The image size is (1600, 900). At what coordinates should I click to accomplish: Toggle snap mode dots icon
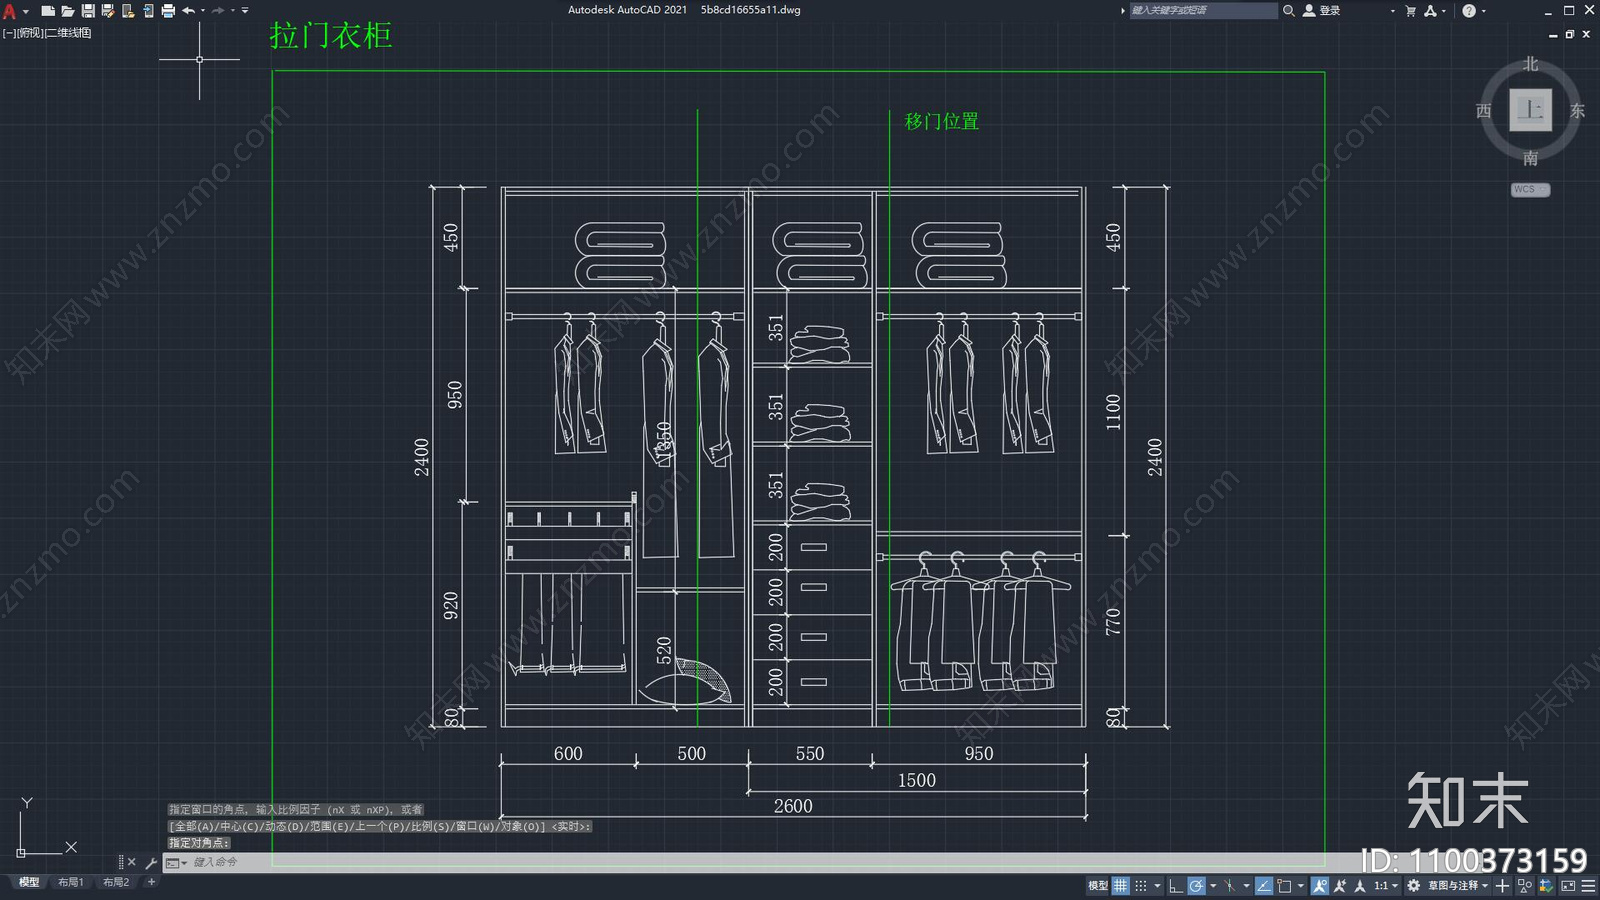(1141, 886)
